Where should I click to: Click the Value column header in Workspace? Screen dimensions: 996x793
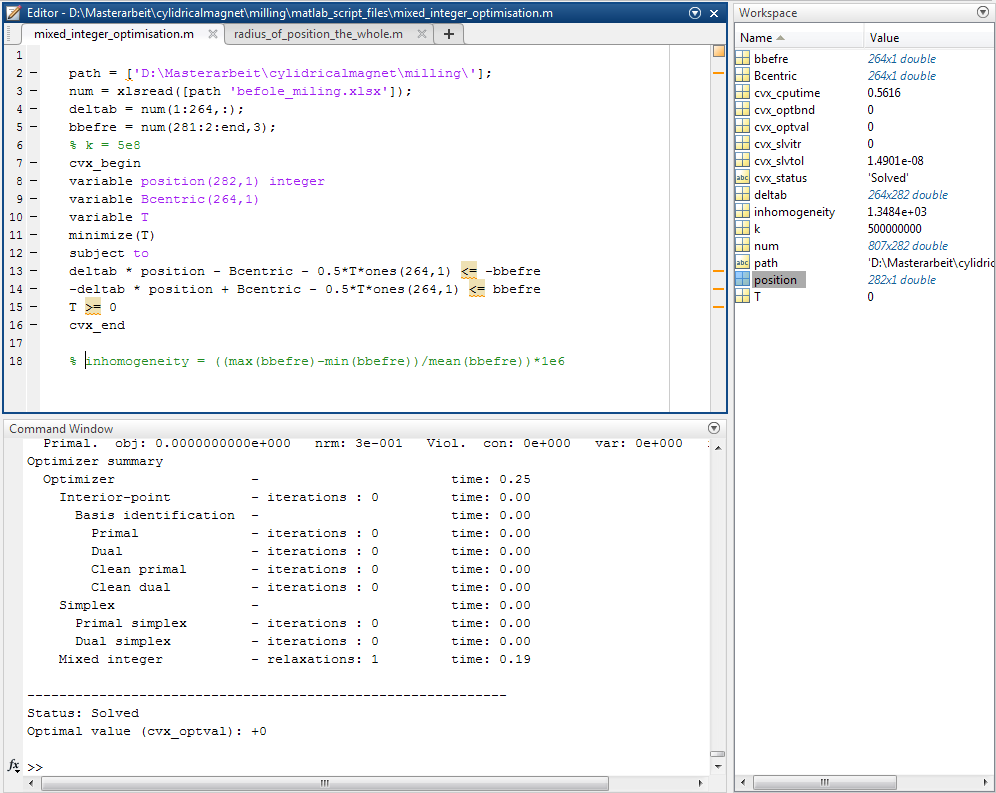927,38
